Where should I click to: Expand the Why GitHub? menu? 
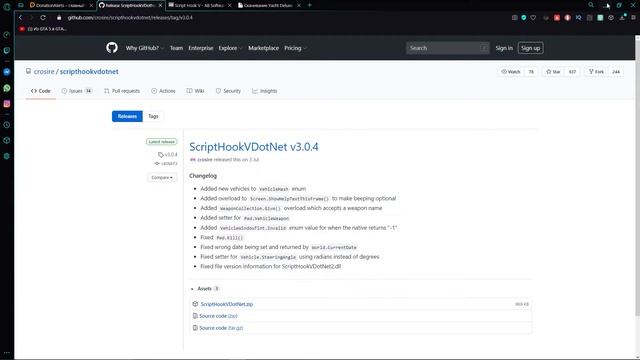click(144, 48)
